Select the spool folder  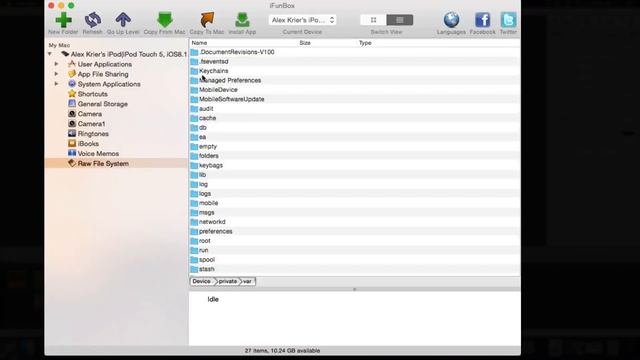[x=355, y=259]
